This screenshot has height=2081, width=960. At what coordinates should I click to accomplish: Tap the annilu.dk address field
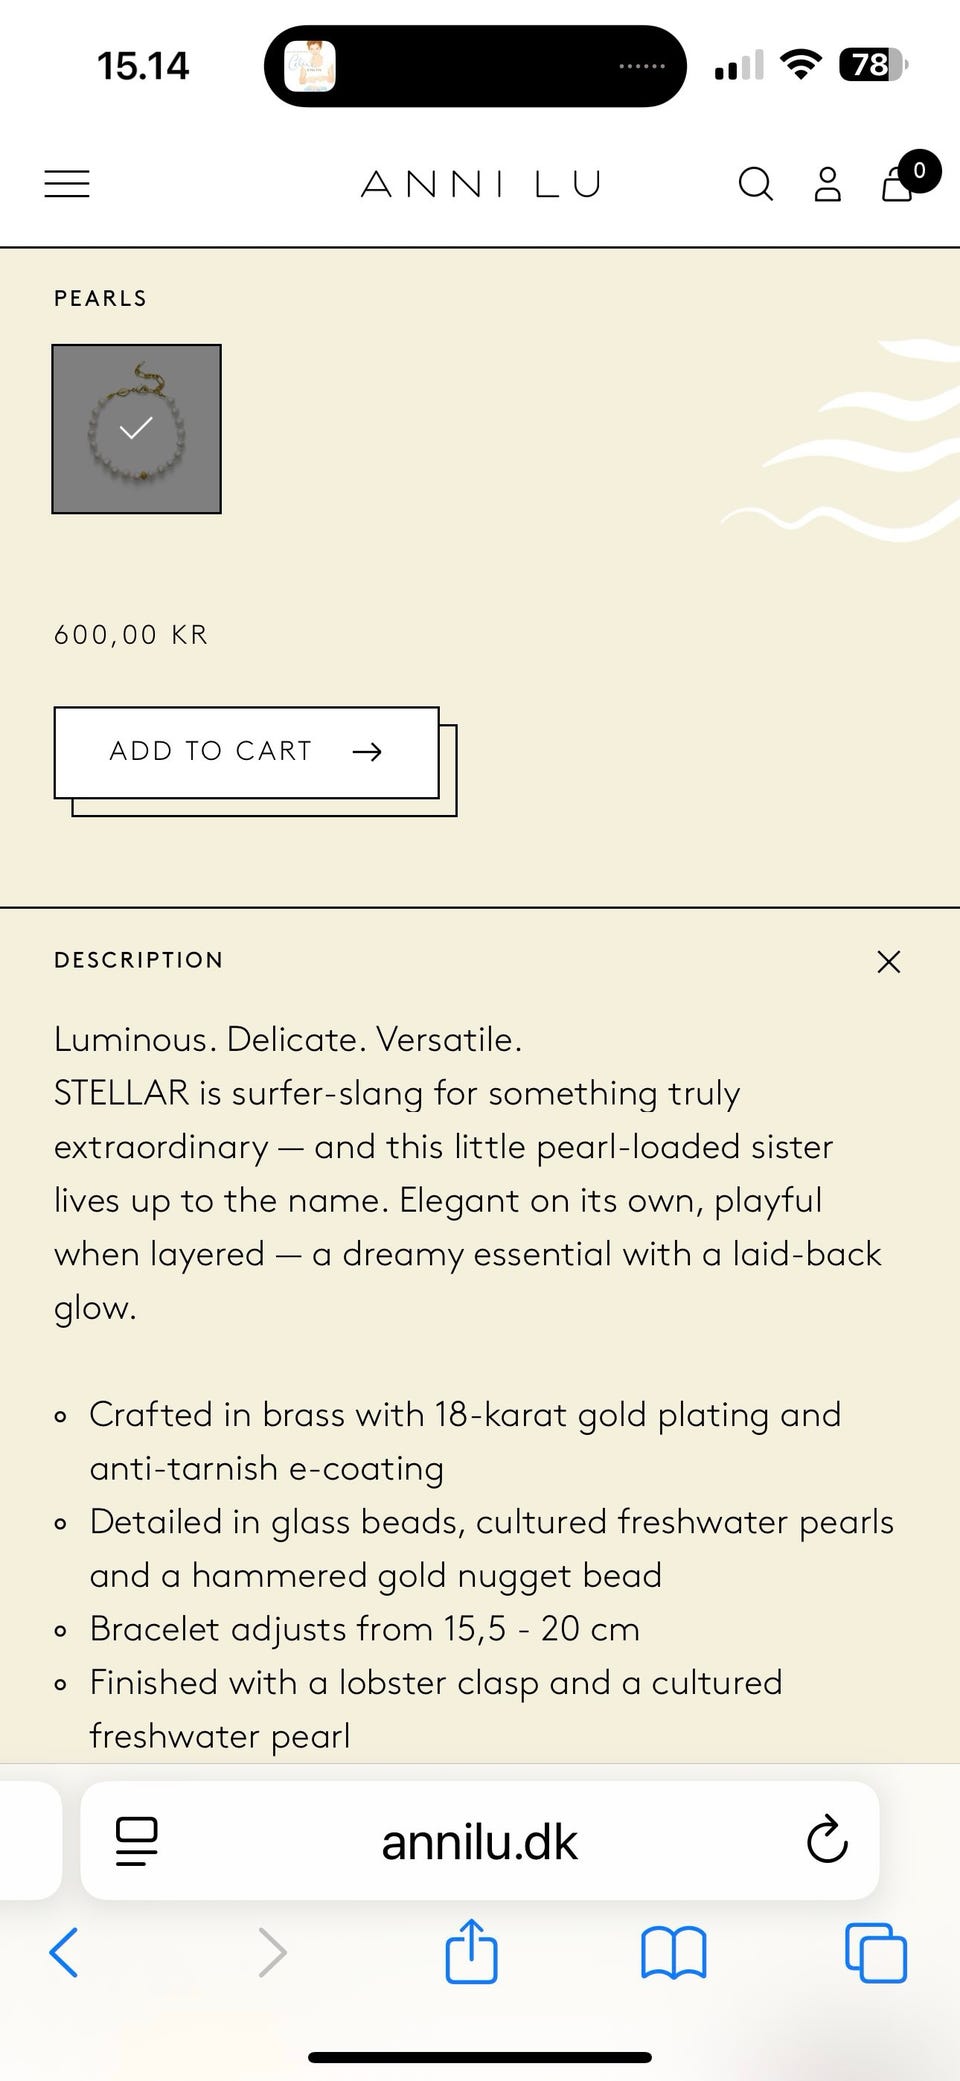[x=480, y=1840]
